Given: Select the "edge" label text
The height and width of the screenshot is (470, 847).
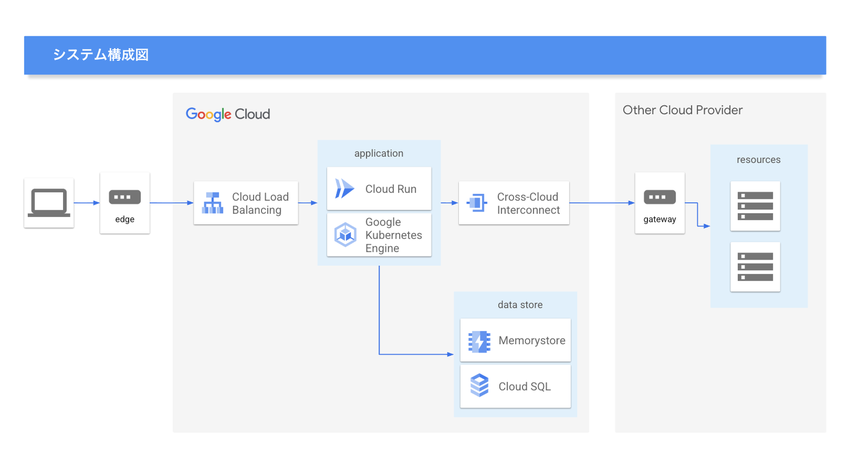Looking at the screenshot, I should point(125,219).
